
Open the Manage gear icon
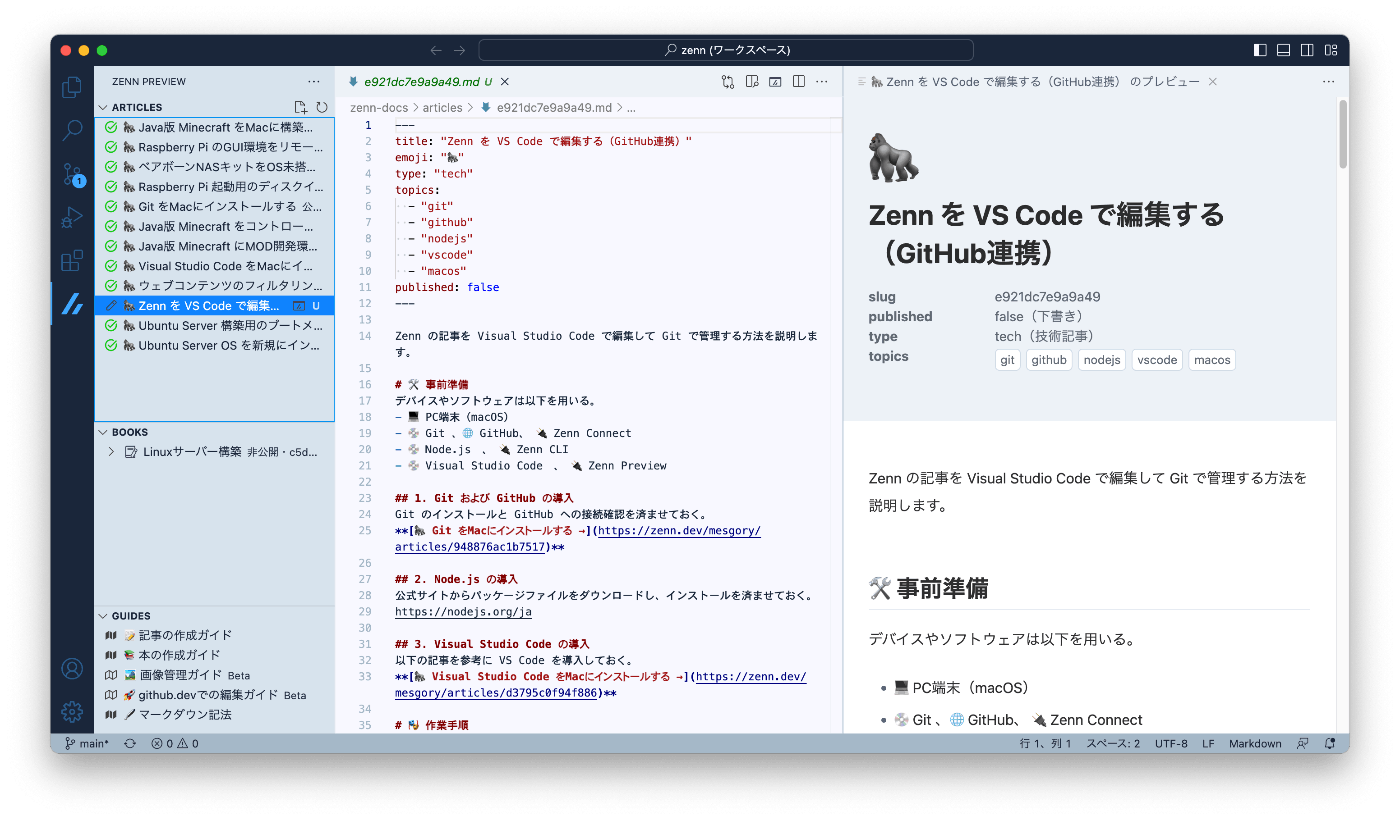(72, 711)
